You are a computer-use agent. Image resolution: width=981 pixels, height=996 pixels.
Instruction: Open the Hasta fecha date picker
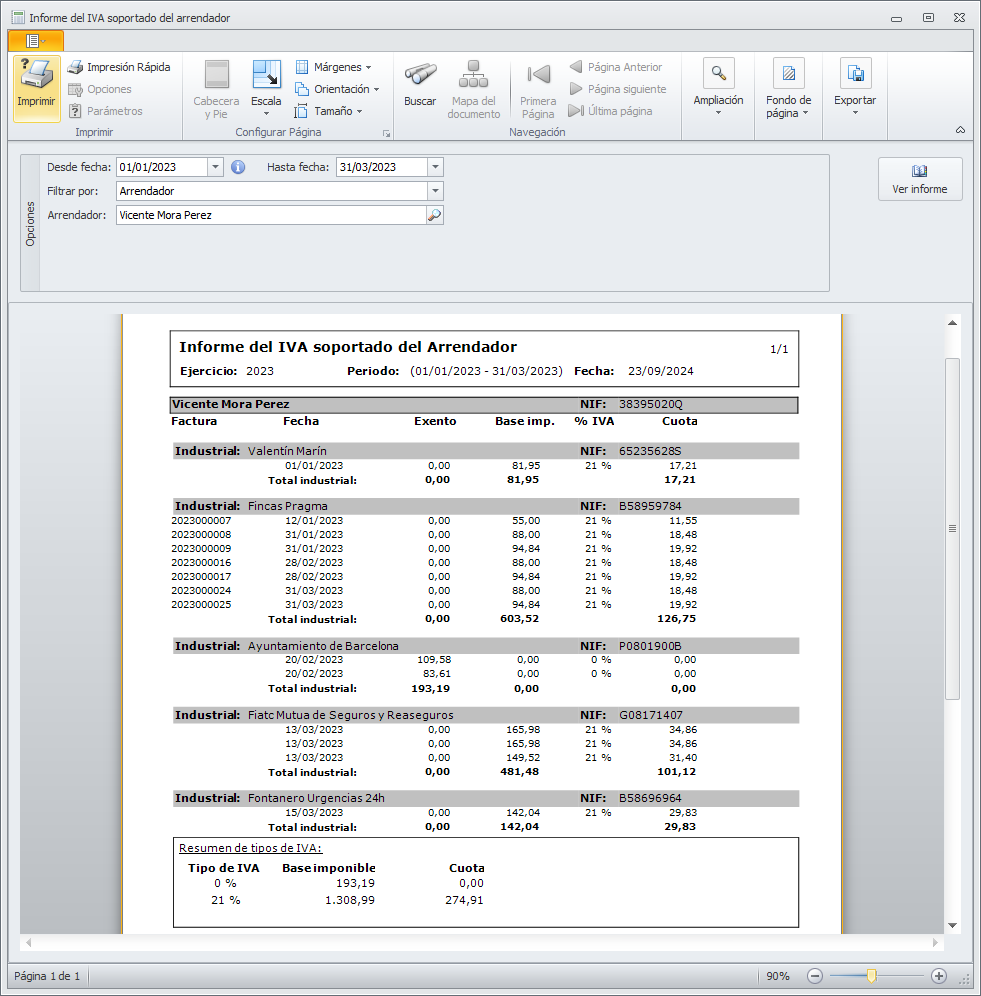435,167
